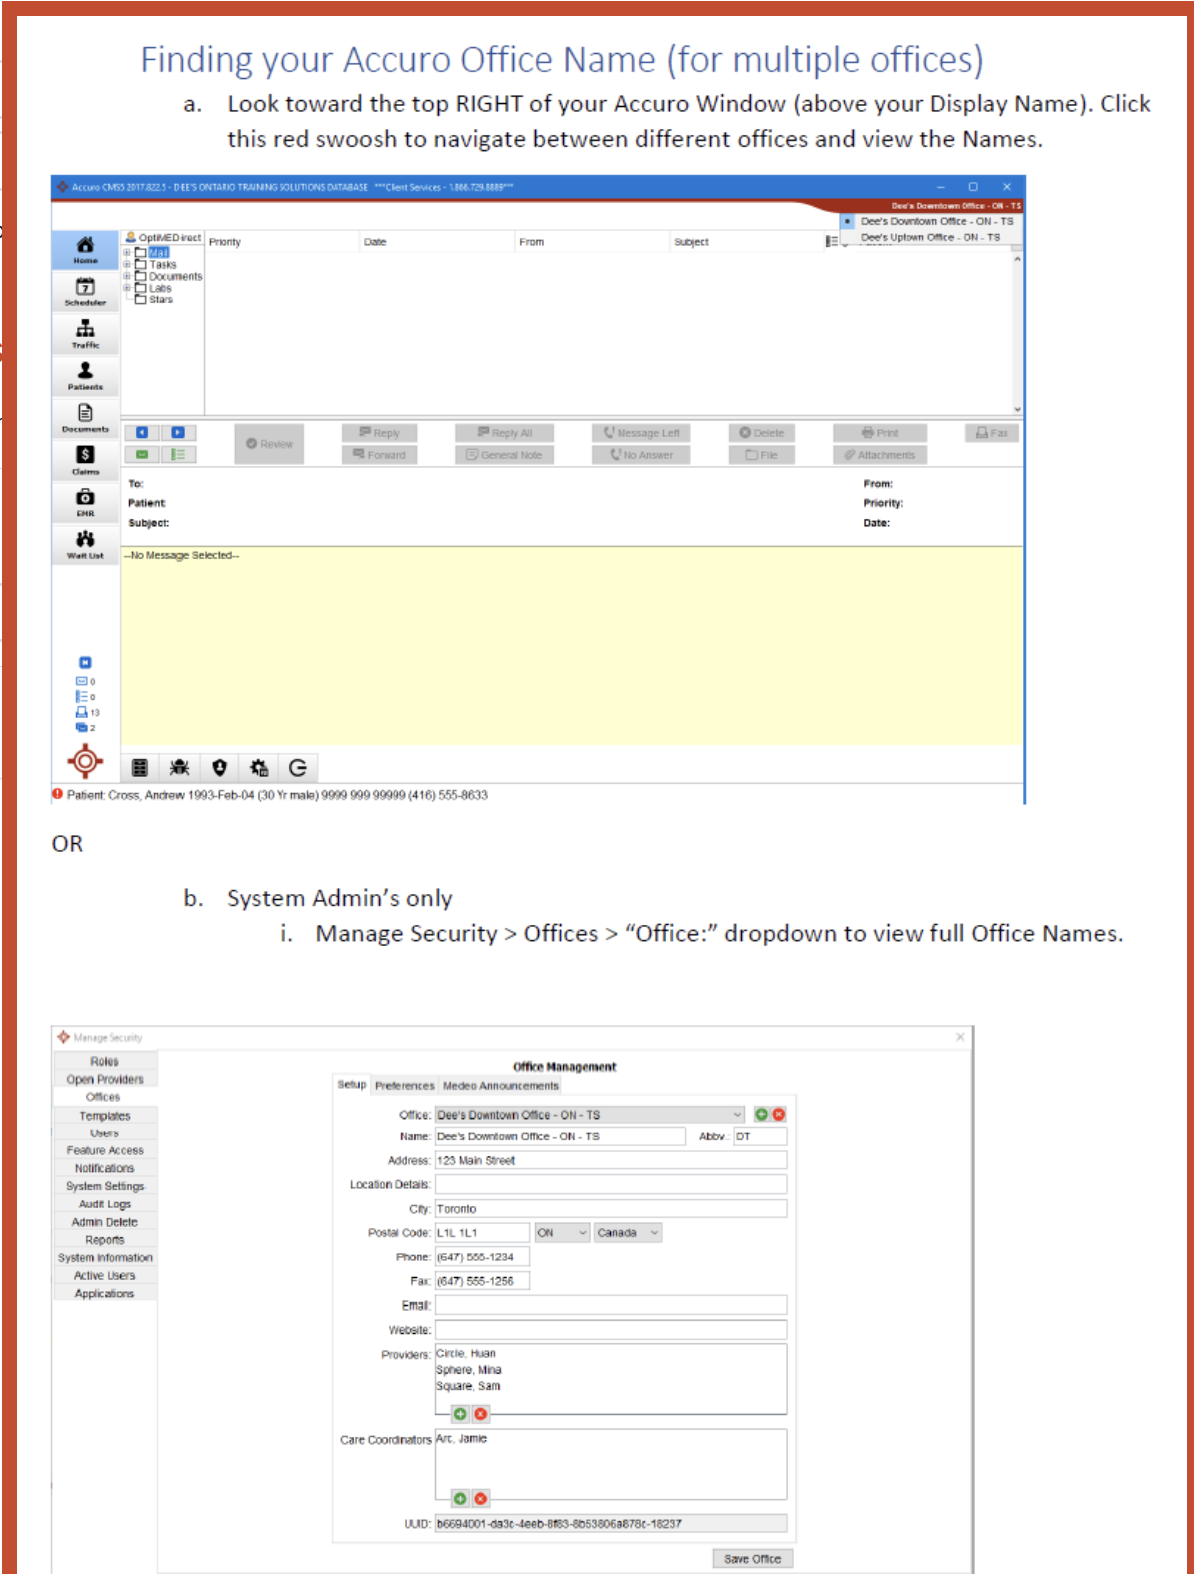Open the Patients section in the sidebar
The width and height of the screenshot is (1194, 1574).
coord(86,376)
